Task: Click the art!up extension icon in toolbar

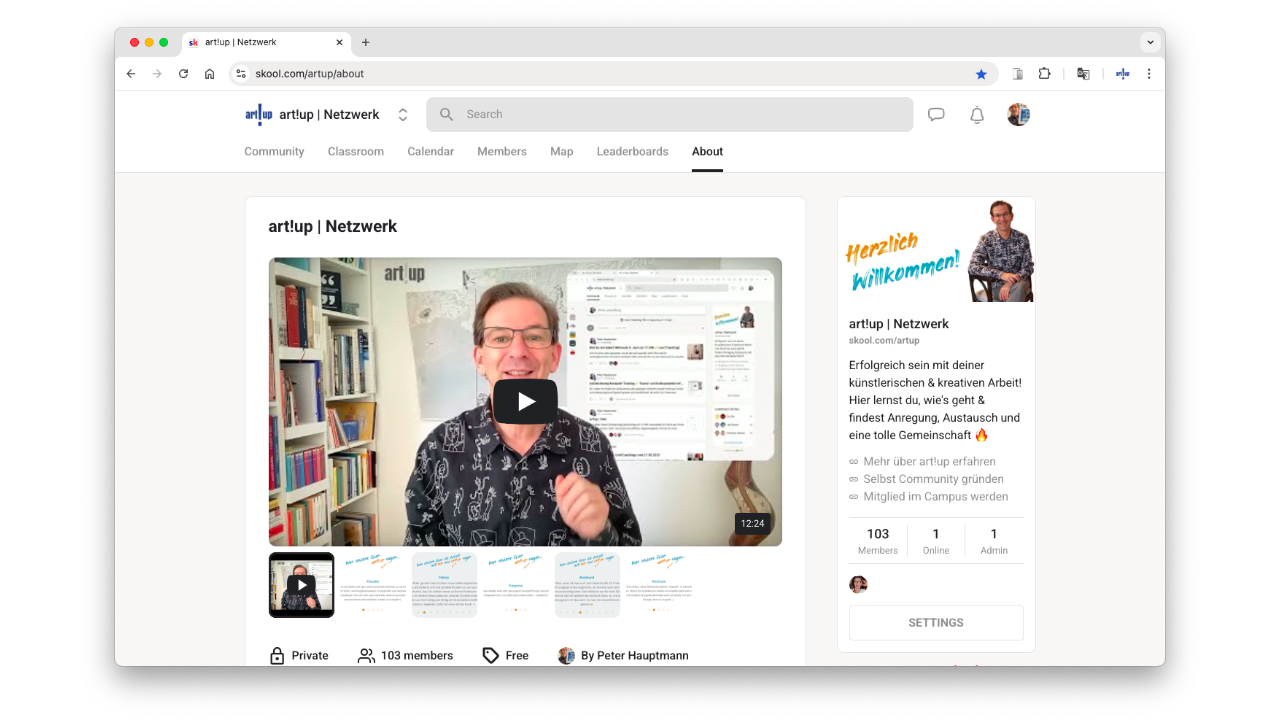Action: (x=1122, y=74)
